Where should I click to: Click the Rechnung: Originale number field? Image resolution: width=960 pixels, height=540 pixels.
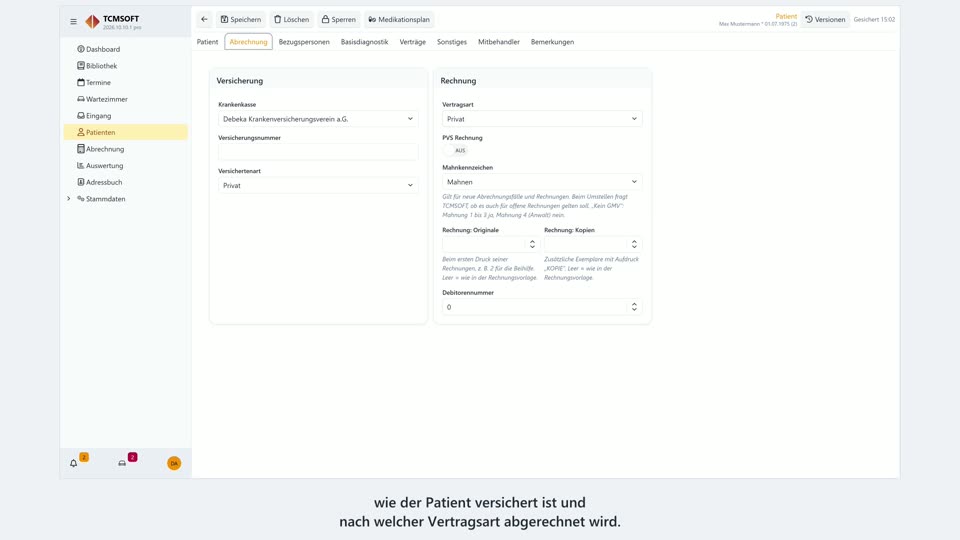tap(485, 244)
